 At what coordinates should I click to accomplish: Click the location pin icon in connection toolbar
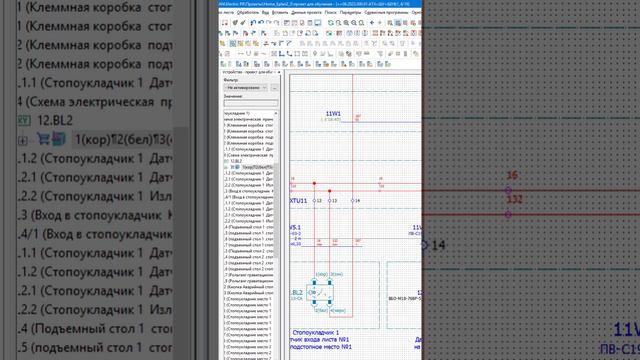point(315,54)
